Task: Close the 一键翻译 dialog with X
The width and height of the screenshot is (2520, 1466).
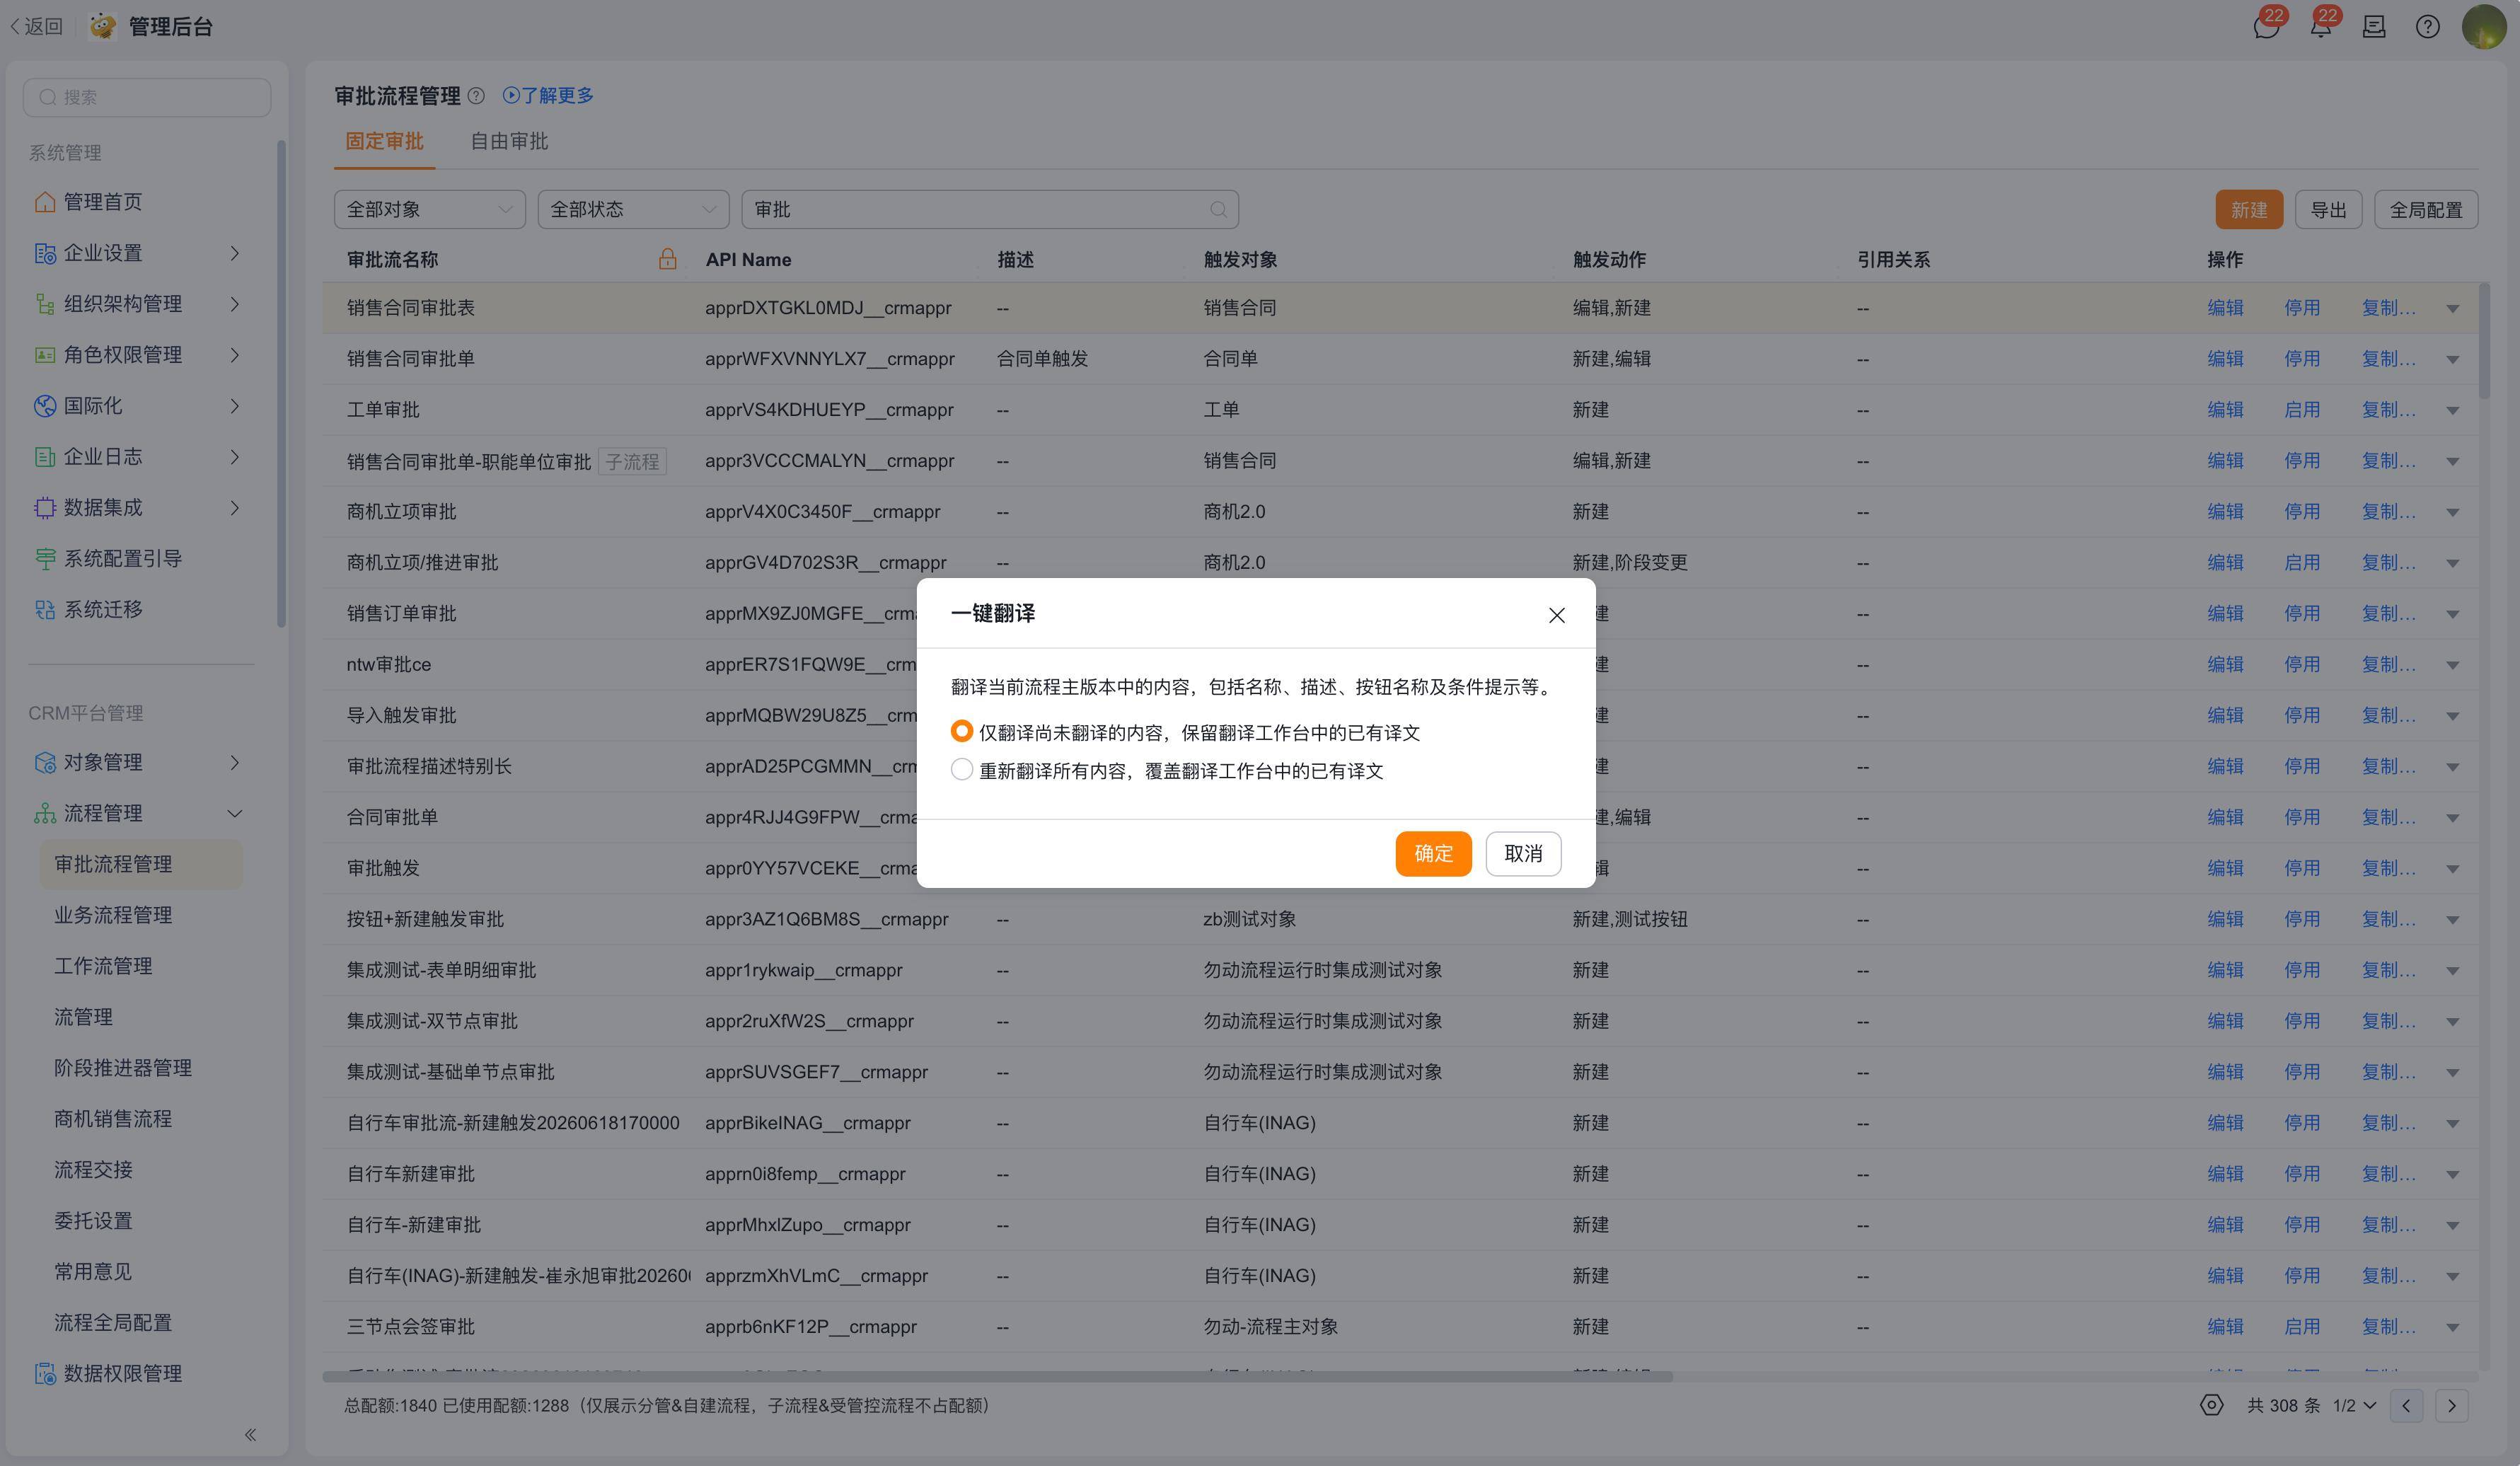Action: coord(1556,615)
